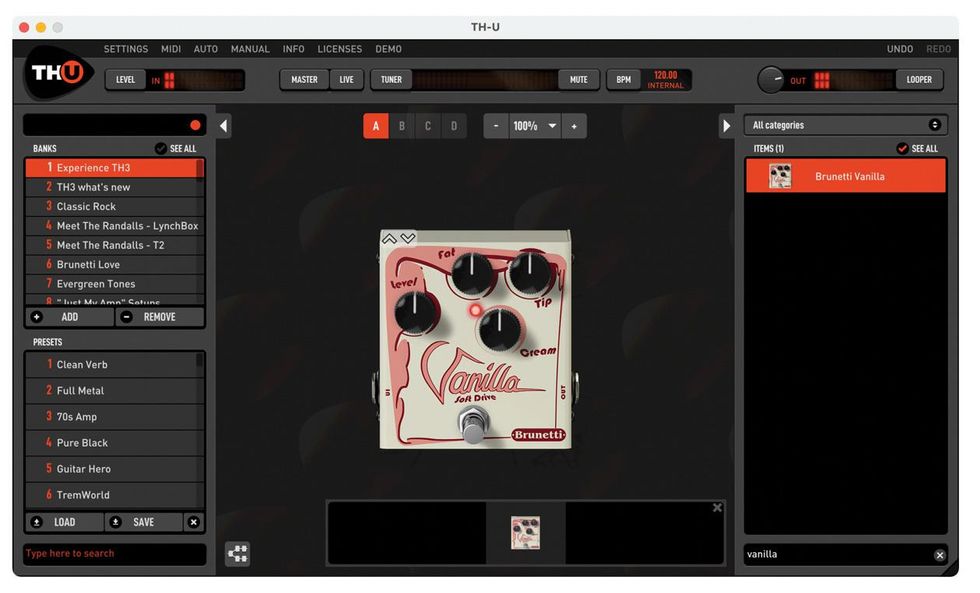Open the LICENSES menu
Screen dimensions: 980x593
click(x=339, y=49)
